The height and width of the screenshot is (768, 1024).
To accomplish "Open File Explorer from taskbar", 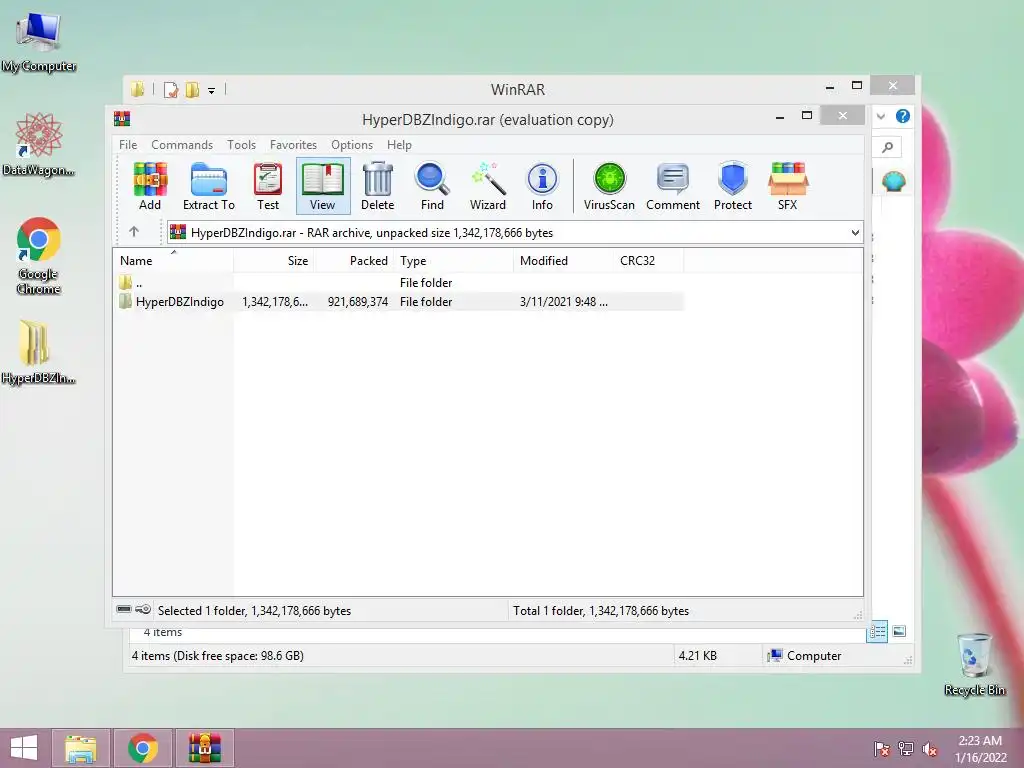I will coord(80,748).
